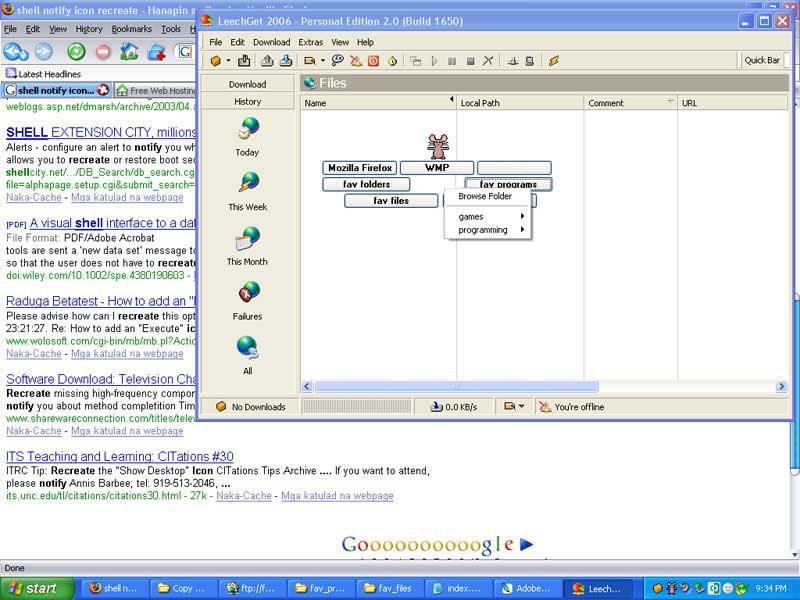800x600 pixels.
Task: Click the fav files floating button
Action: 391,201
